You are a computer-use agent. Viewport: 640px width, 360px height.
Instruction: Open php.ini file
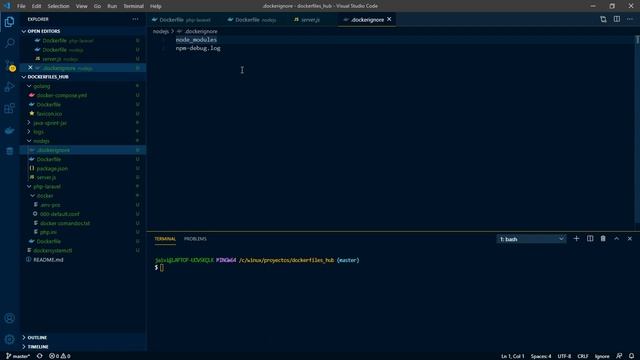[83, 232]
